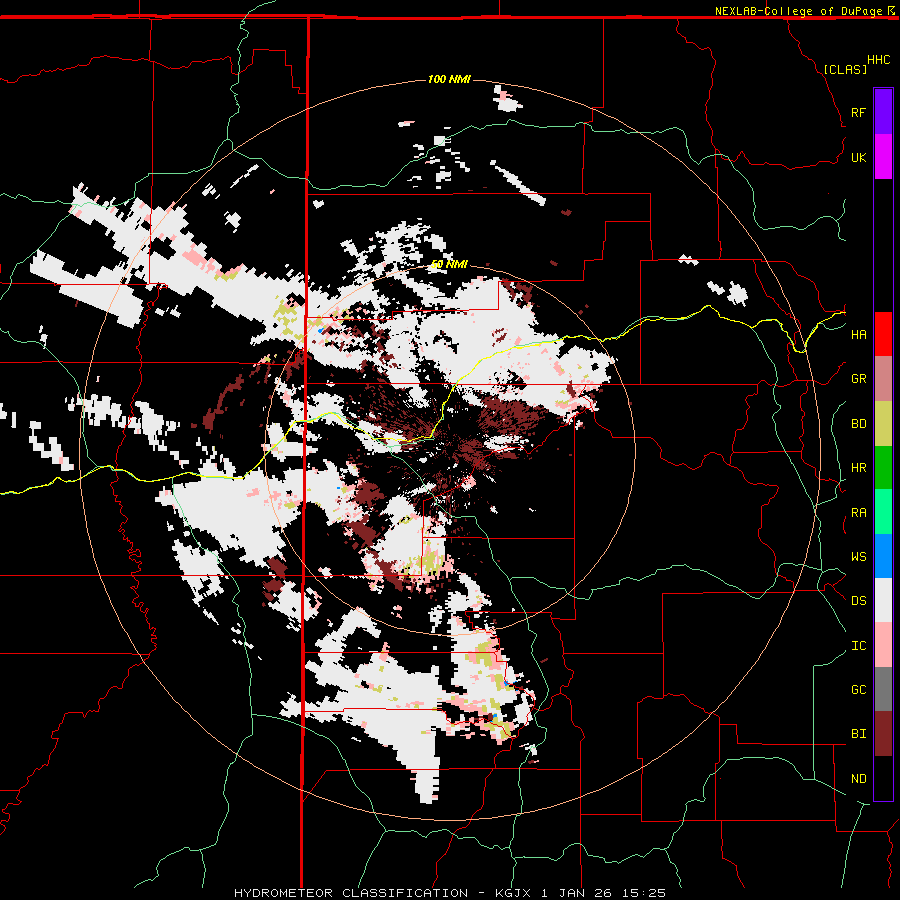Click the GR legend color block

click(x=883, y=378)
